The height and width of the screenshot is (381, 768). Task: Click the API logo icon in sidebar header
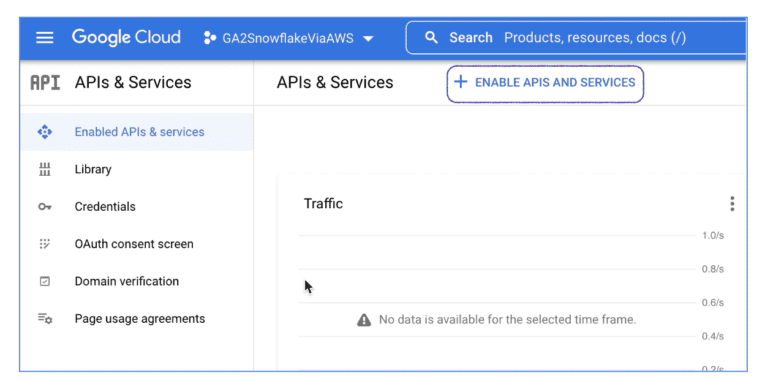45,83
